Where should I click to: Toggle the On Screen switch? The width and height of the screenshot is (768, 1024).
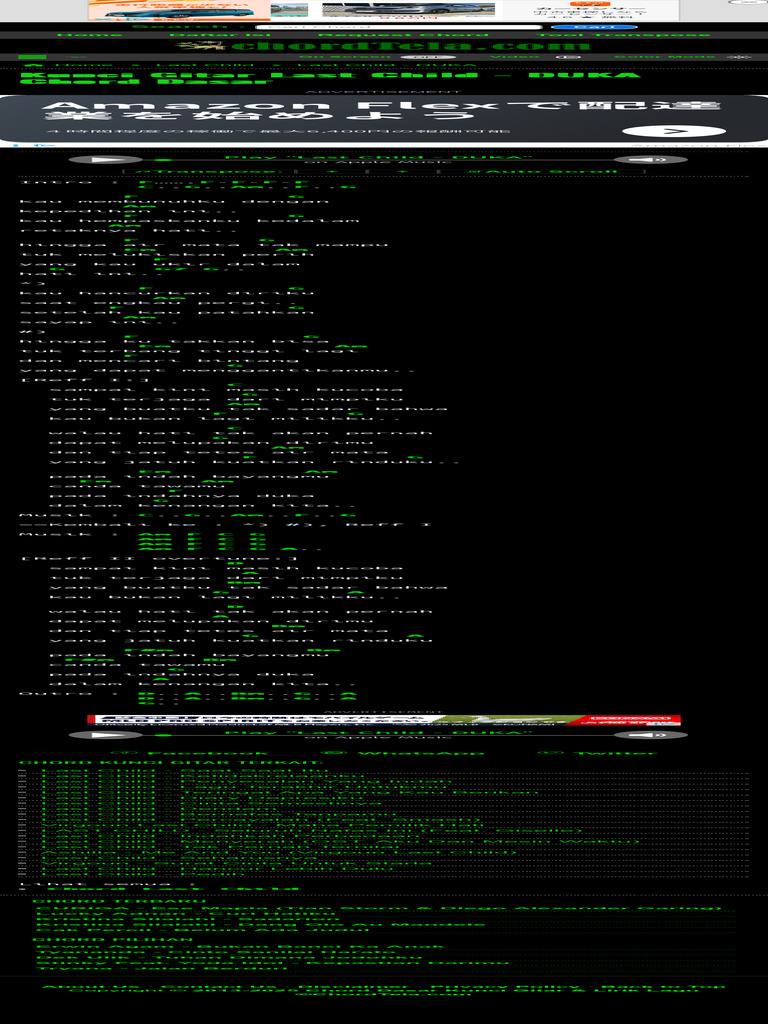[x=427, y=57]
